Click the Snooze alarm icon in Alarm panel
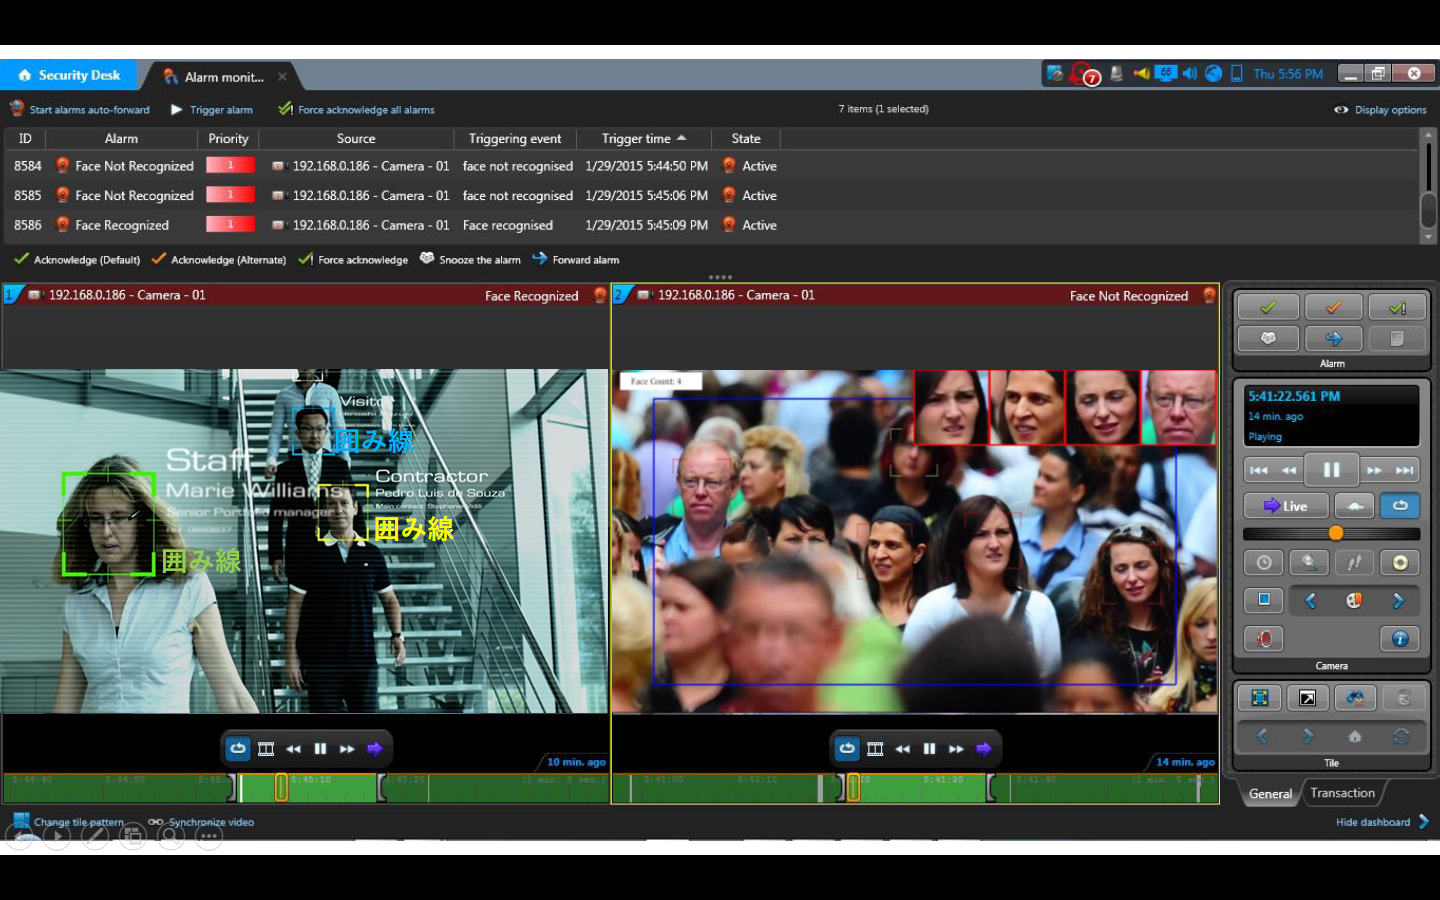The width and height of the screenshot is (1440, 900). coord(1267,339)
